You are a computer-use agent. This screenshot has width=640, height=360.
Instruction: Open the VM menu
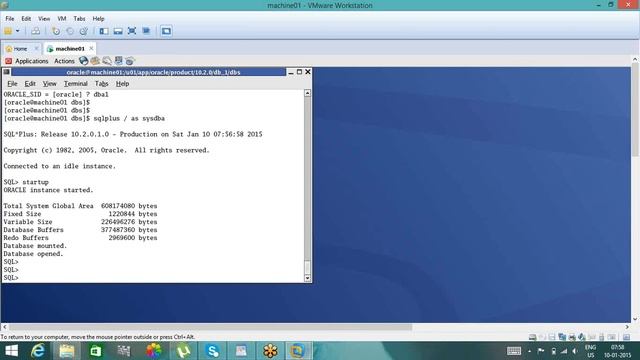pyautogui.click(x=62, y=19)
